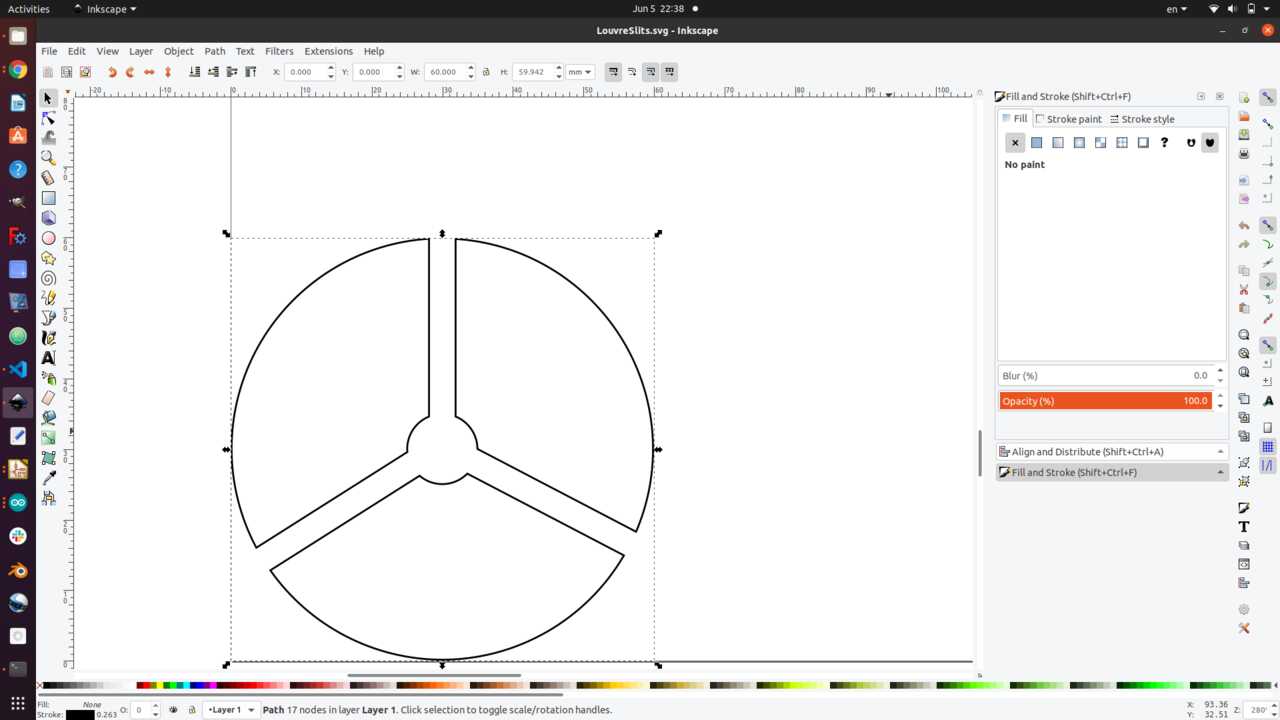The image size is (1280, 720).
Task: Pick the Ellipse tool
Action: click(48, 238)
